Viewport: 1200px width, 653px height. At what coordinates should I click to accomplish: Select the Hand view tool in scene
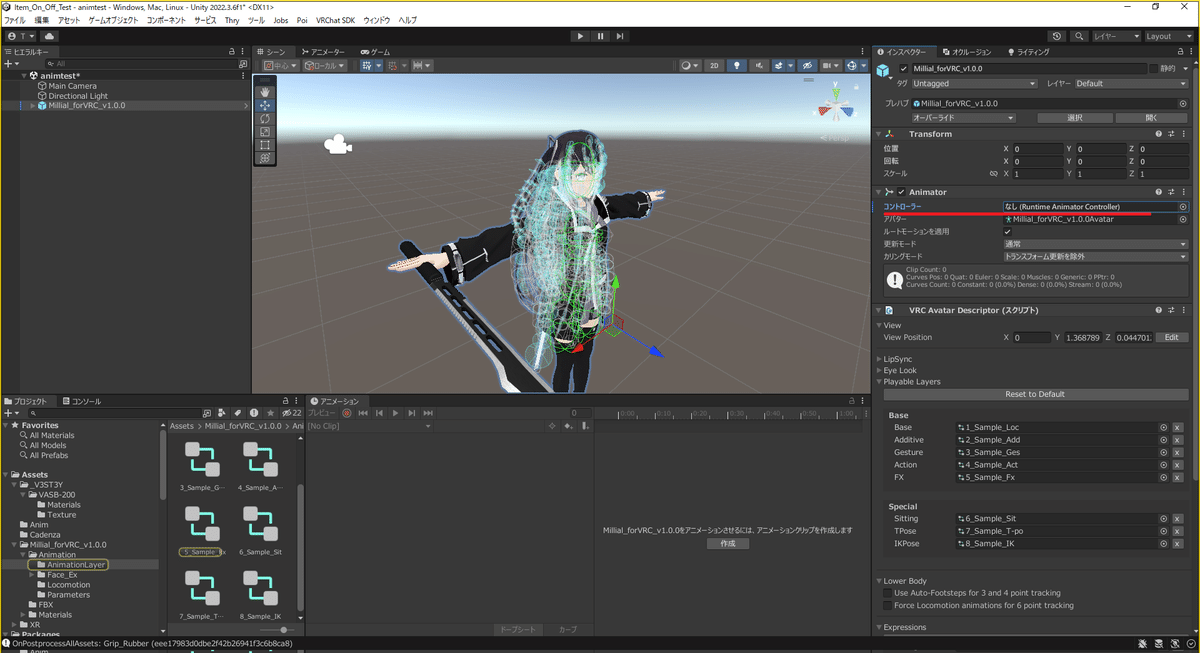click(265, 92)
